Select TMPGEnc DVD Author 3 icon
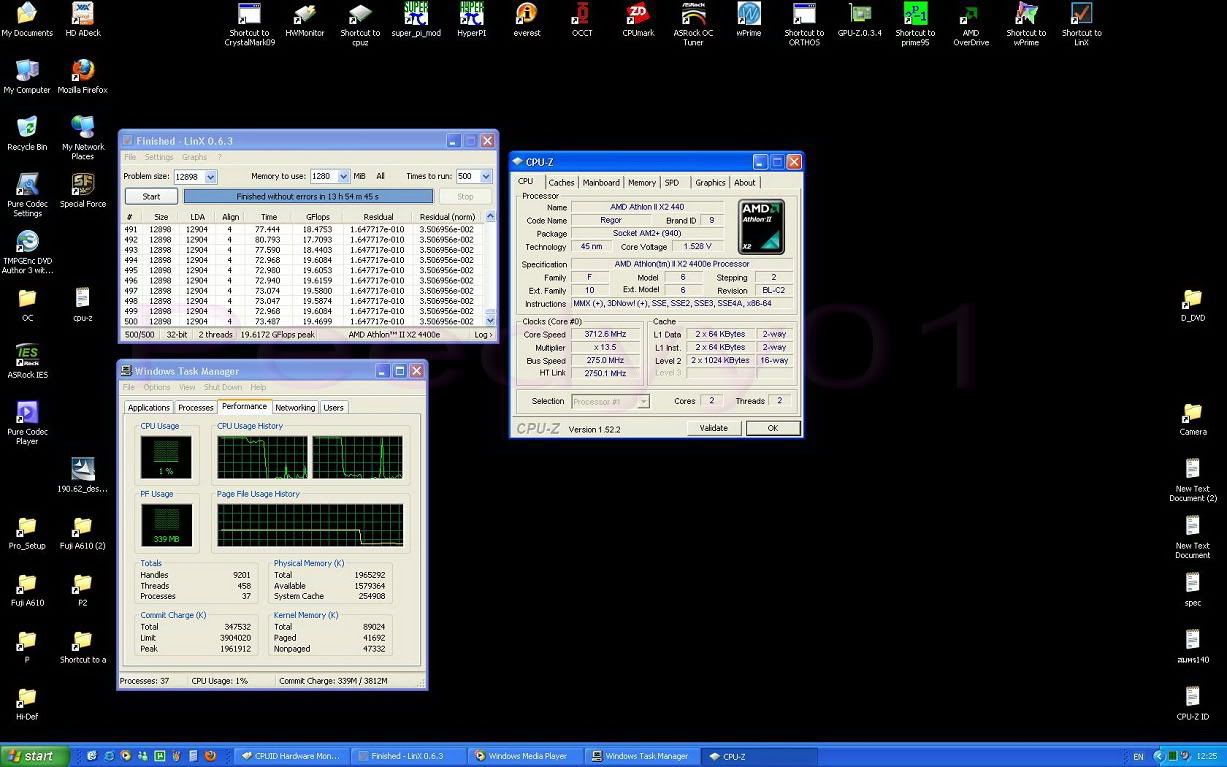Viewport: 1227px width, 767px height. pos(27,253)
